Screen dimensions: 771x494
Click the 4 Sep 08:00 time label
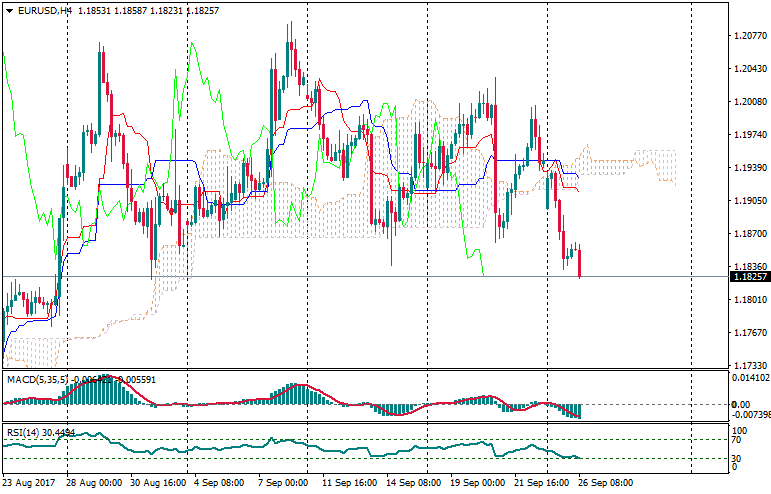click(218, 481)
